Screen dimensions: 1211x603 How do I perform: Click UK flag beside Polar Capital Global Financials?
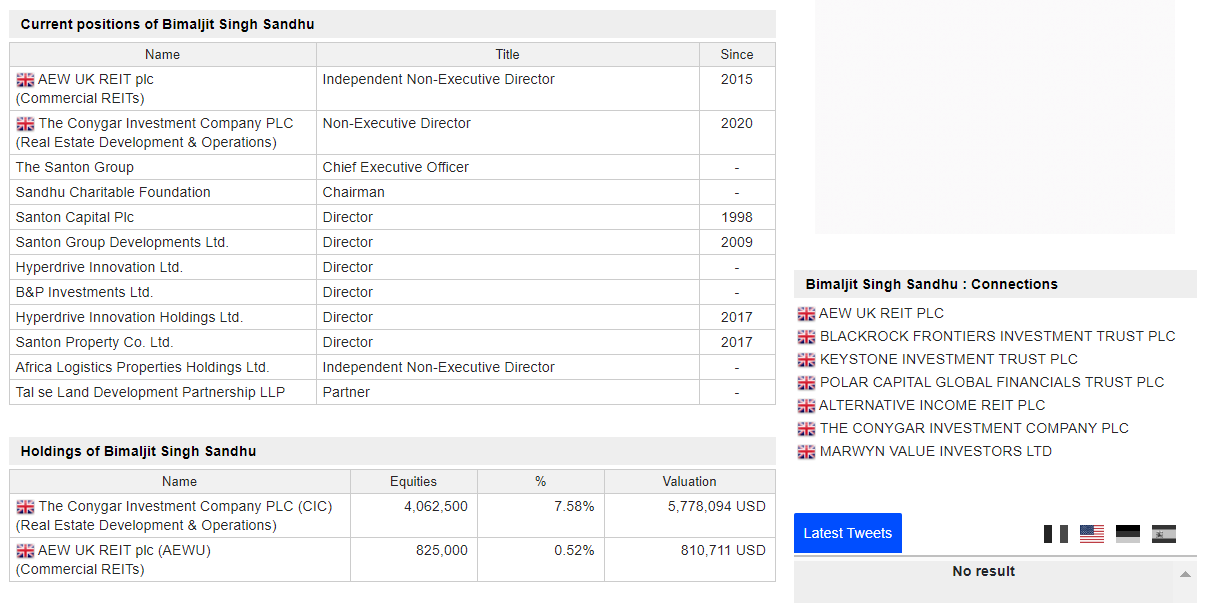point(806,383)
